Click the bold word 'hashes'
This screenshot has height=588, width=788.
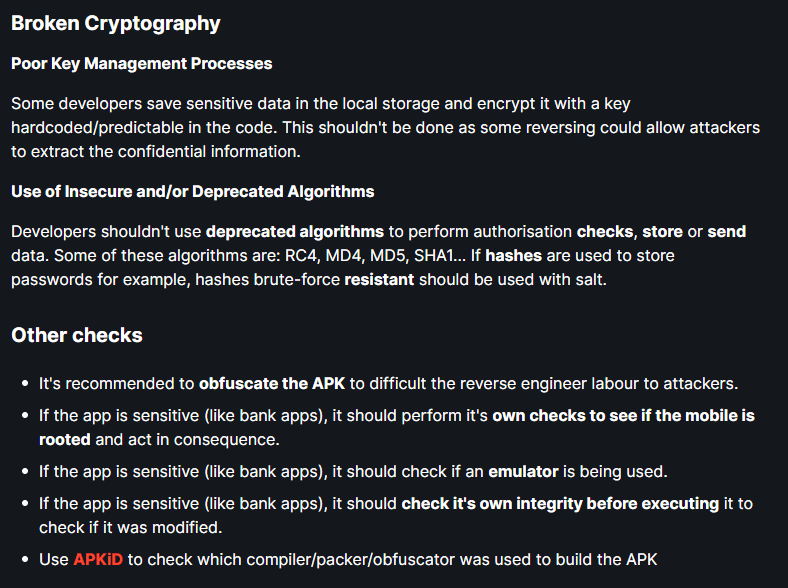514,255
